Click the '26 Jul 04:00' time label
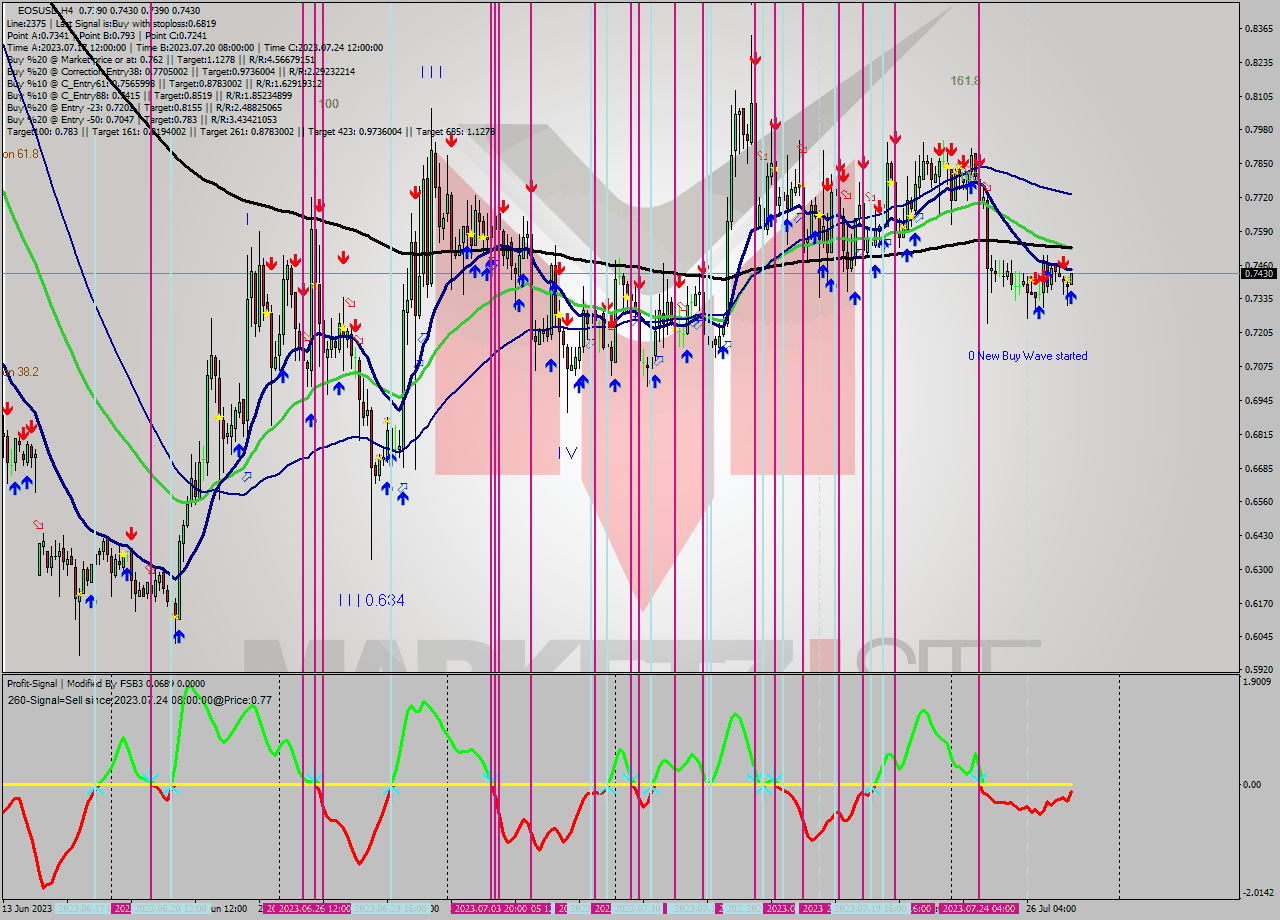The image size is (1280, 920). (1050, 909)
